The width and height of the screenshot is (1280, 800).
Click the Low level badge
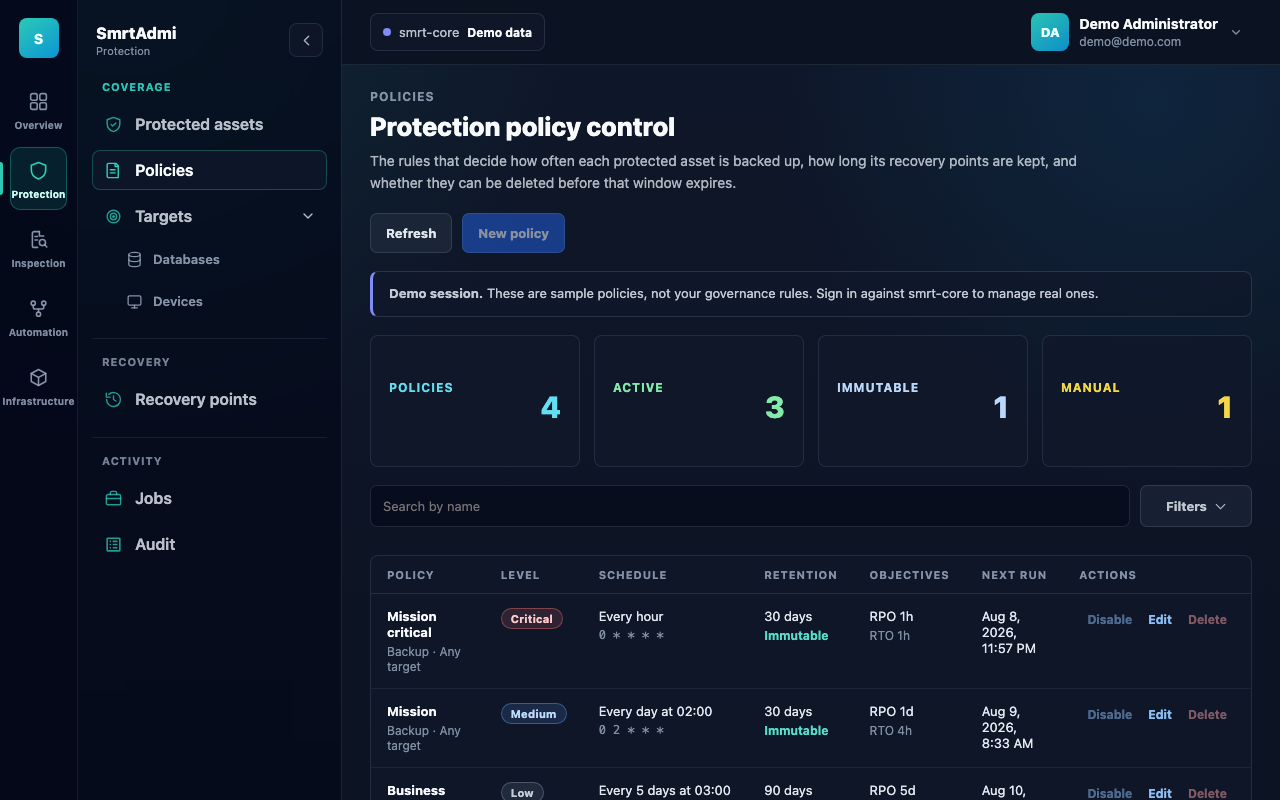coord(522,792)
